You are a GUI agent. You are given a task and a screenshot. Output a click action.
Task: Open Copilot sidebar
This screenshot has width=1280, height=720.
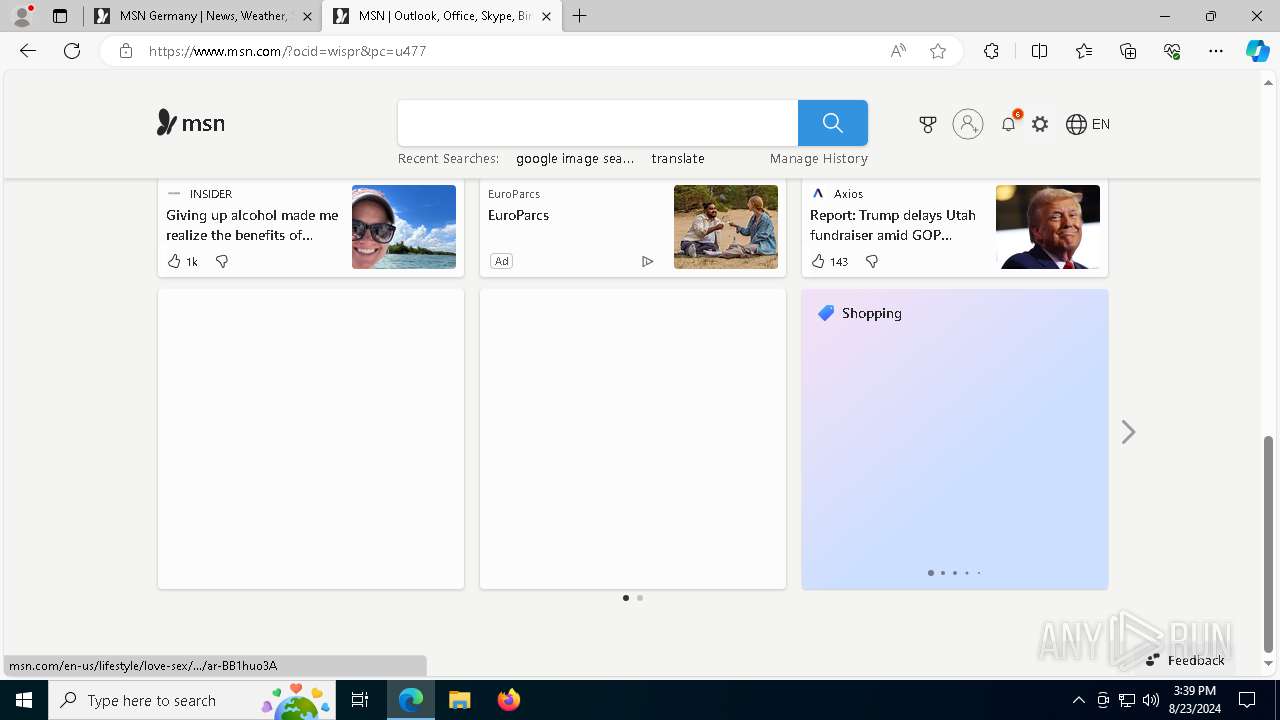click(x=1257, y=51)
